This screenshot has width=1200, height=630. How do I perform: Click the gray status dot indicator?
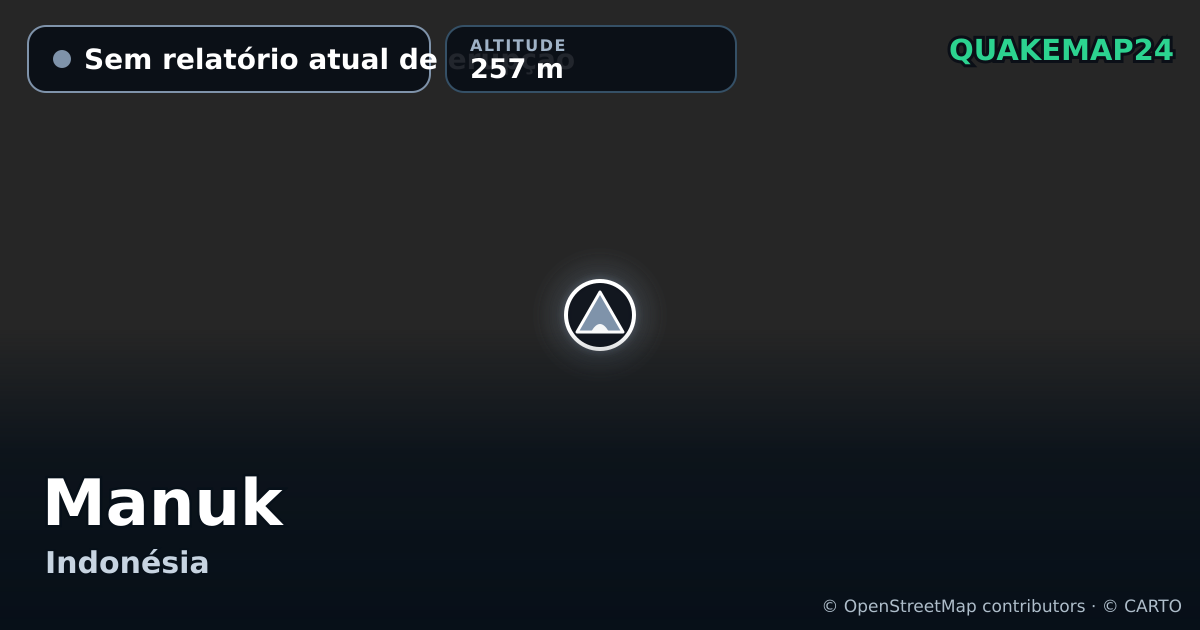coord(62,59)
